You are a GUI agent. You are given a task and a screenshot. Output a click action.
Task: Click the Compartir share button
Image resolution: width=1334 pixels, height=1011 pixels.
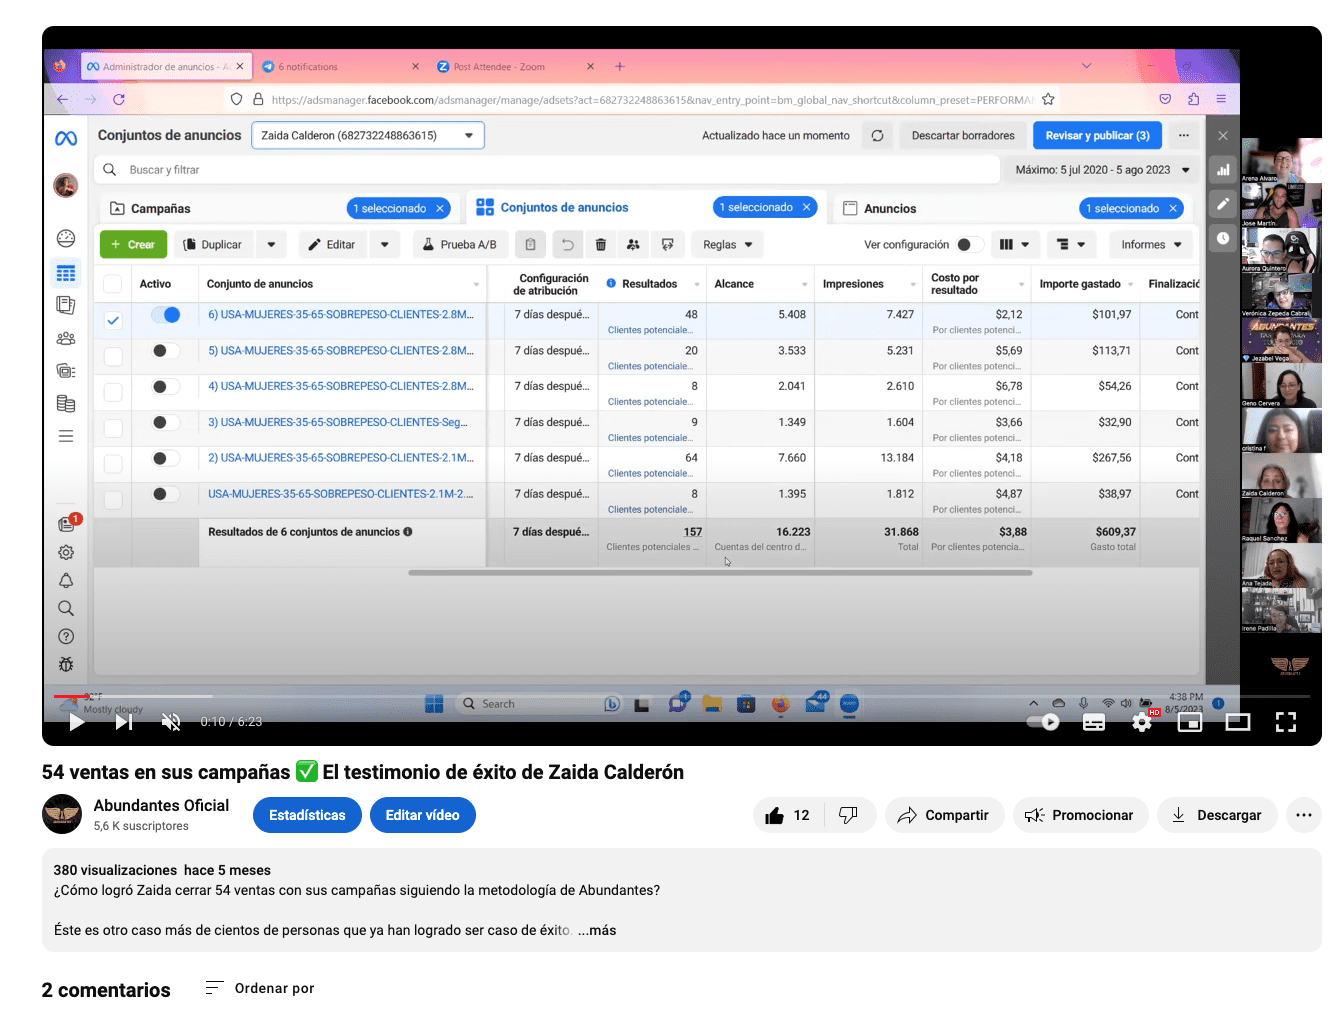[x=944, y=815]
